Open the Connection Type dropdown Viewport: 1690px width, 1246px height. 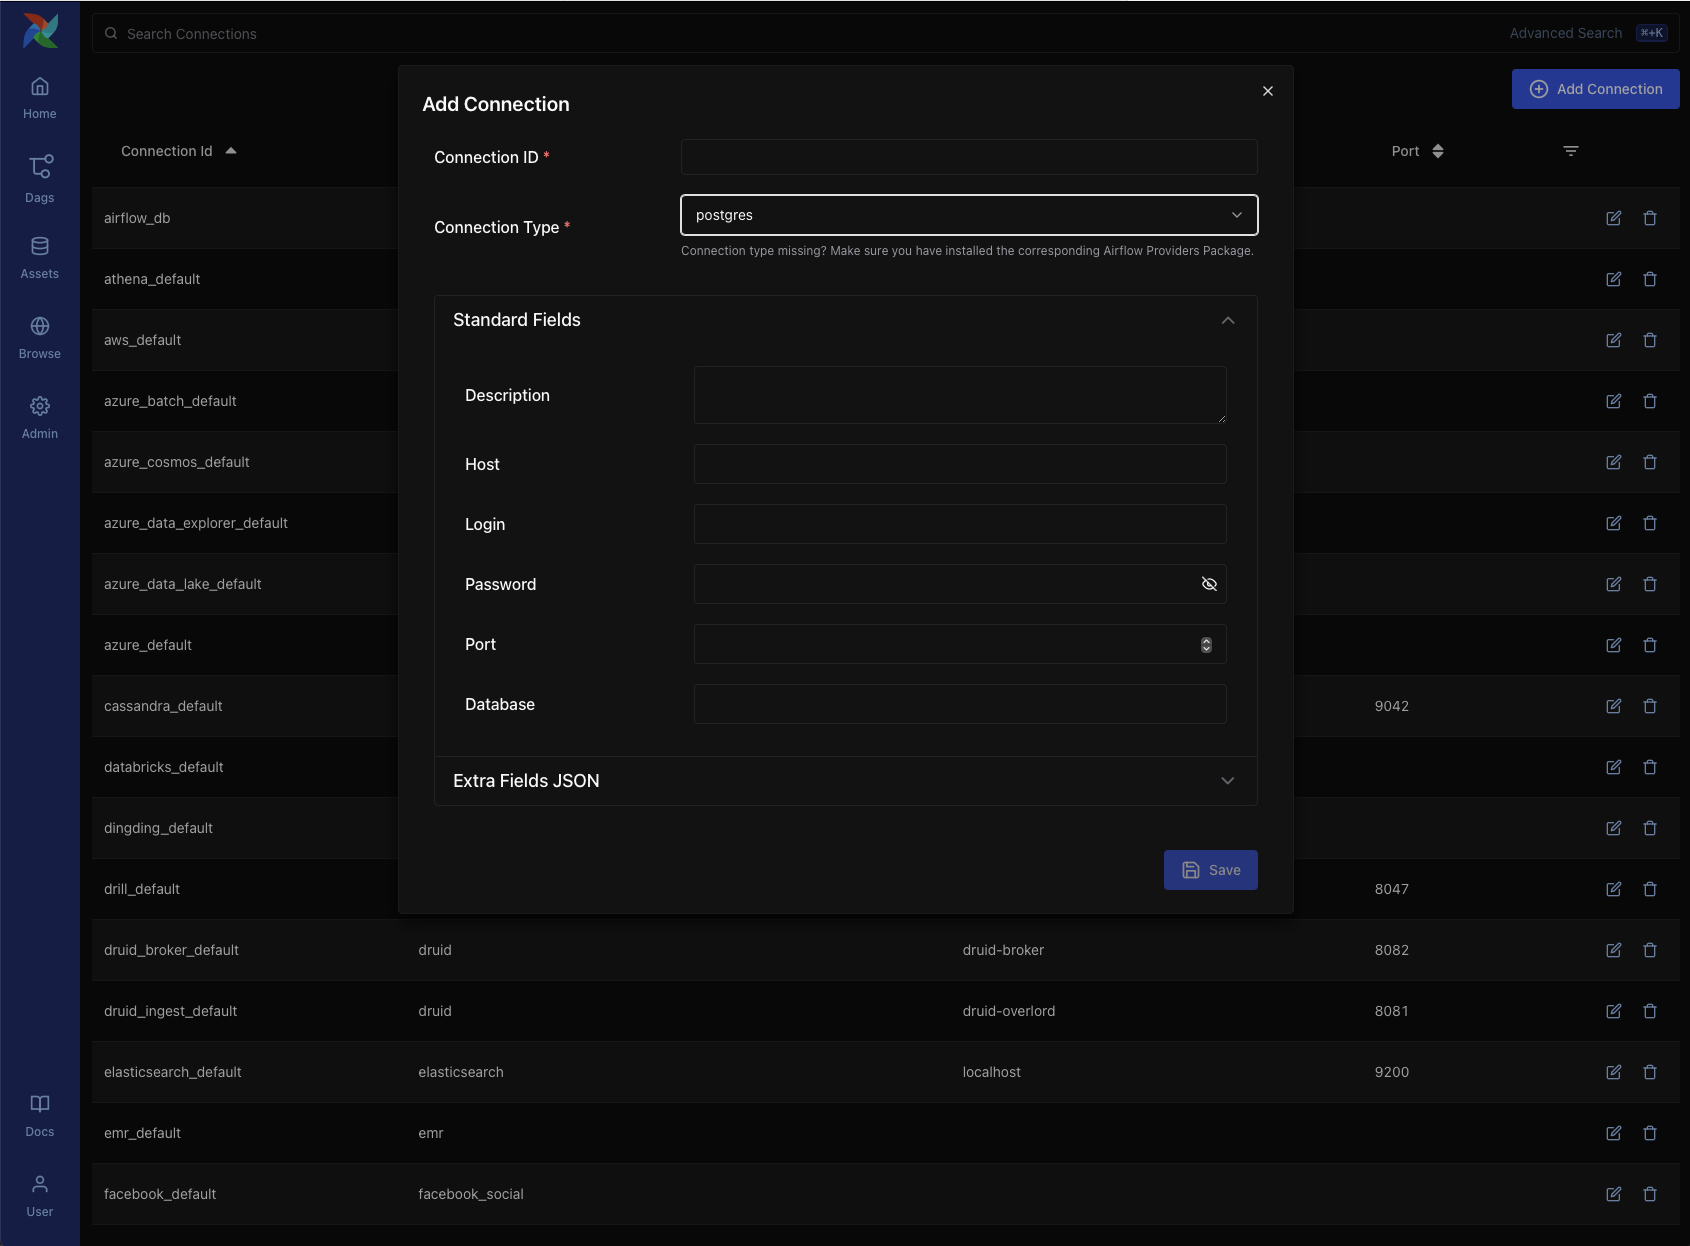(968, 215)
